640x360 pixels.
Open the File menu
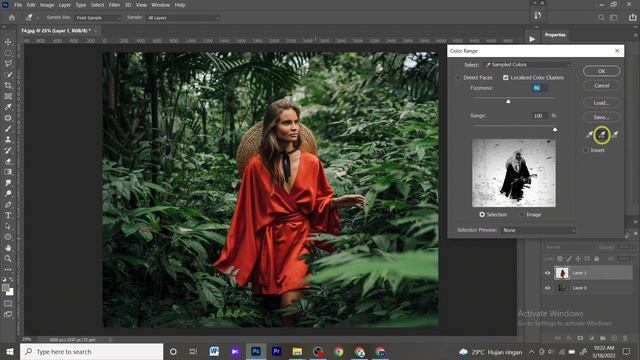(18, 5)
